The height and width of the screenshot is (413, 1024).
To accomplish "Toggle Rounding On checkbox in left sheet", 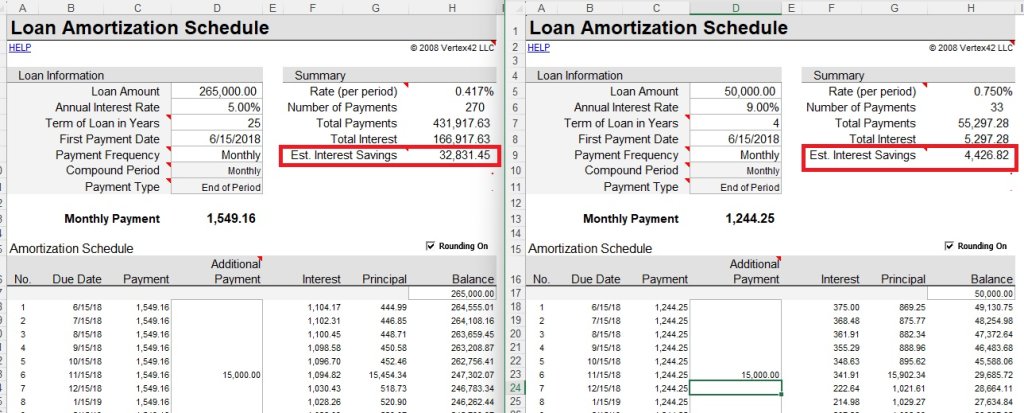I will tap(432, 246).
